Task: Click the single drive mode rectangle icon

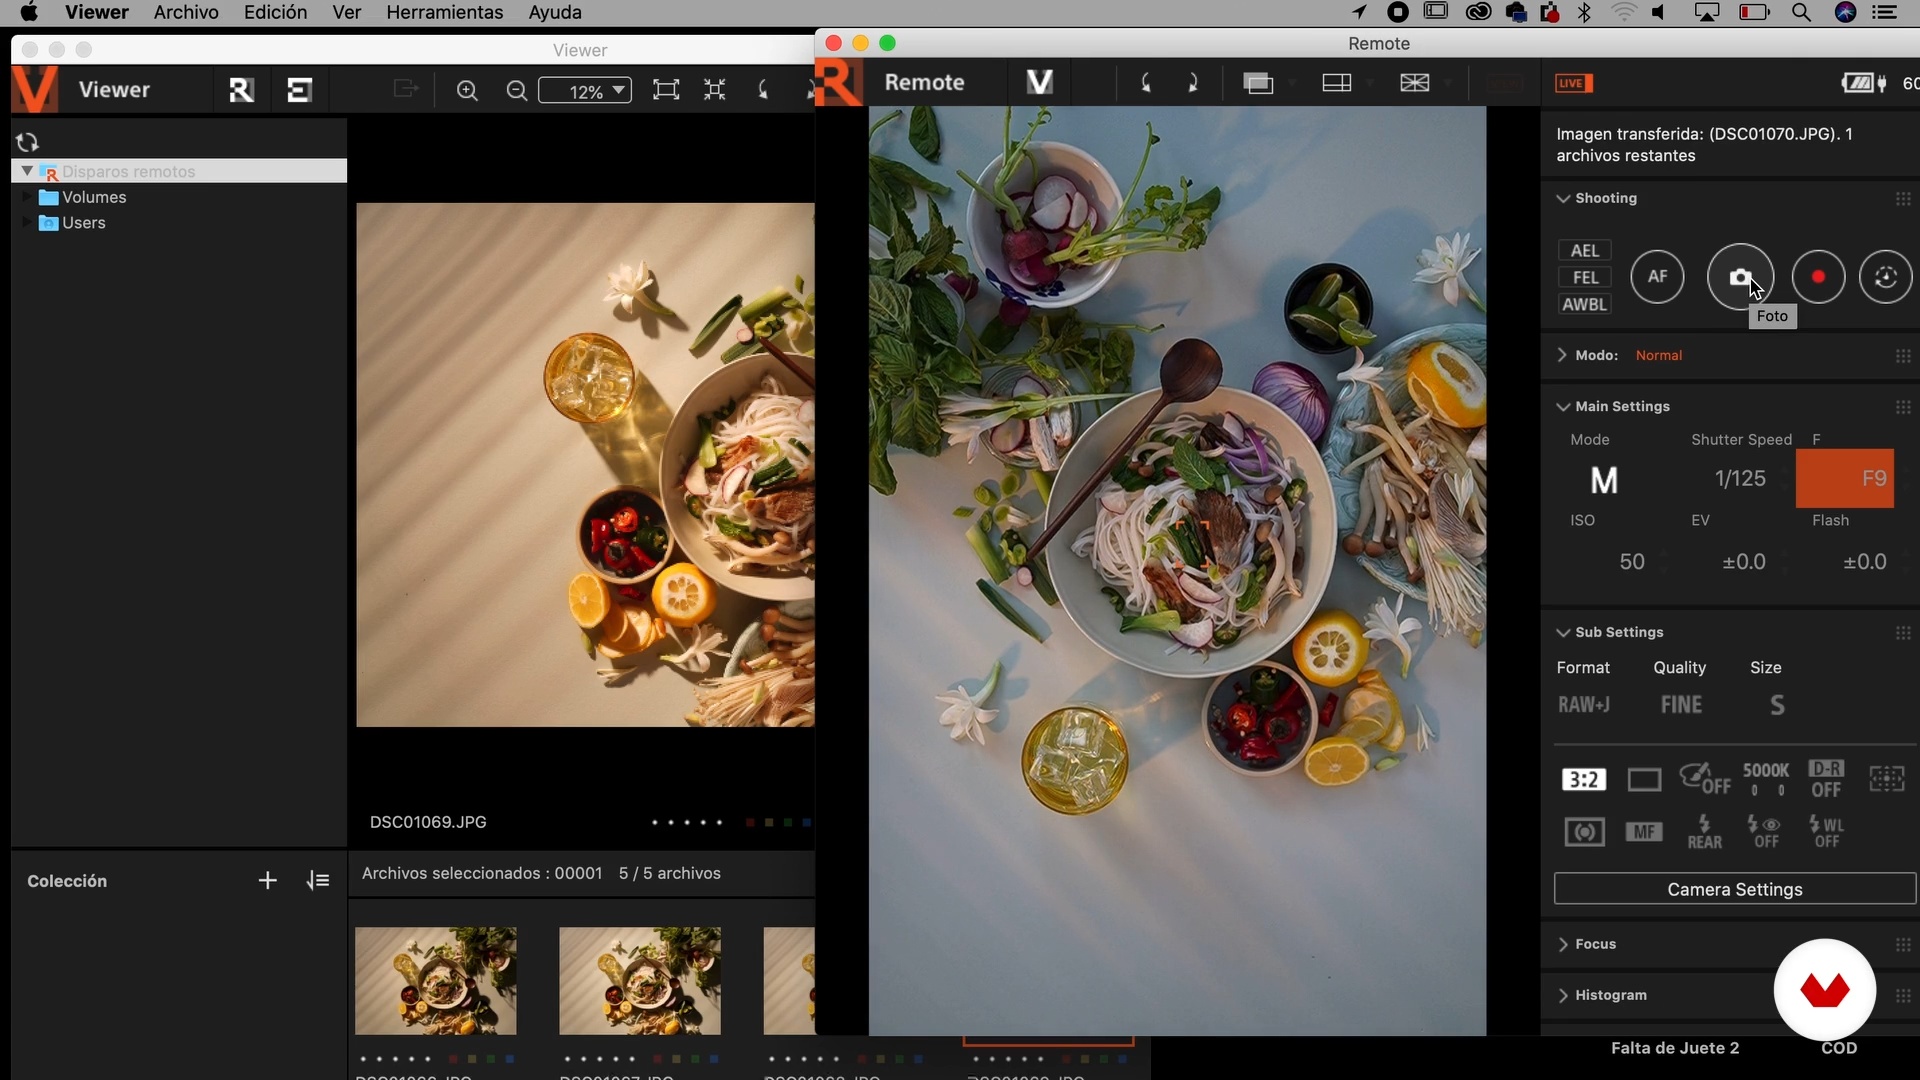Action: [1644, 780]
